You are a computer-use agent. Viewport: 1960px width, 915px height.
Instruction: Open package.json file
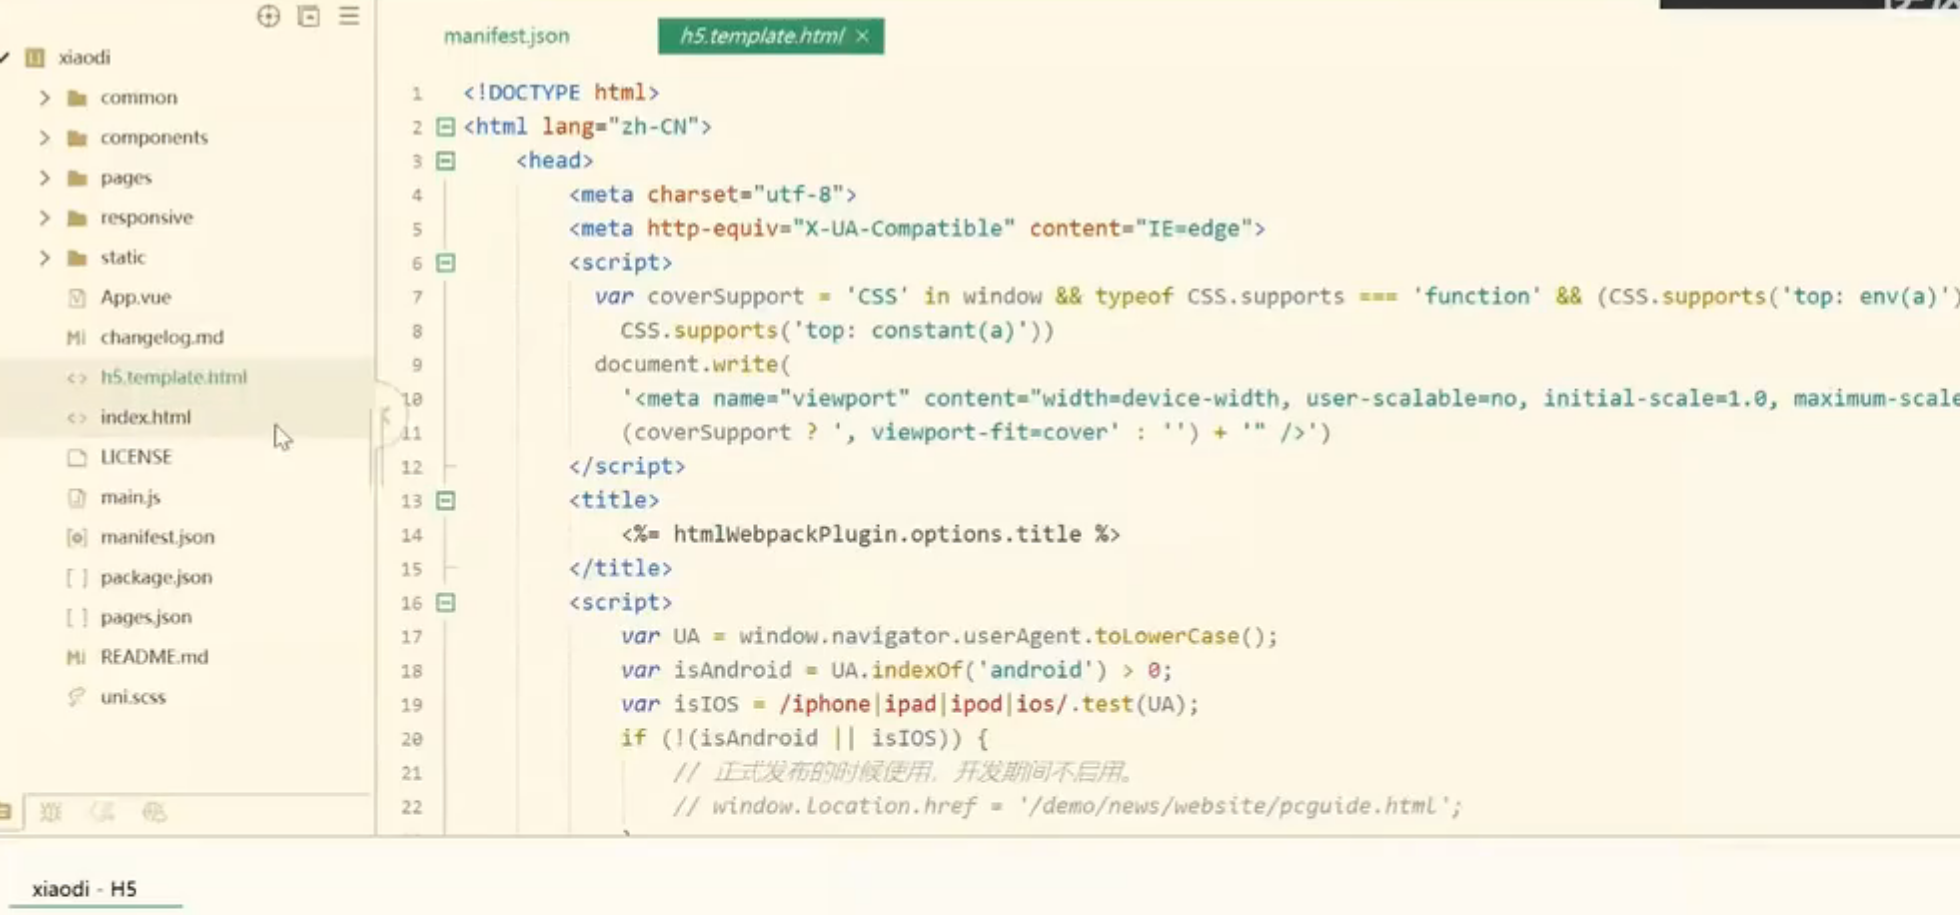156,577
